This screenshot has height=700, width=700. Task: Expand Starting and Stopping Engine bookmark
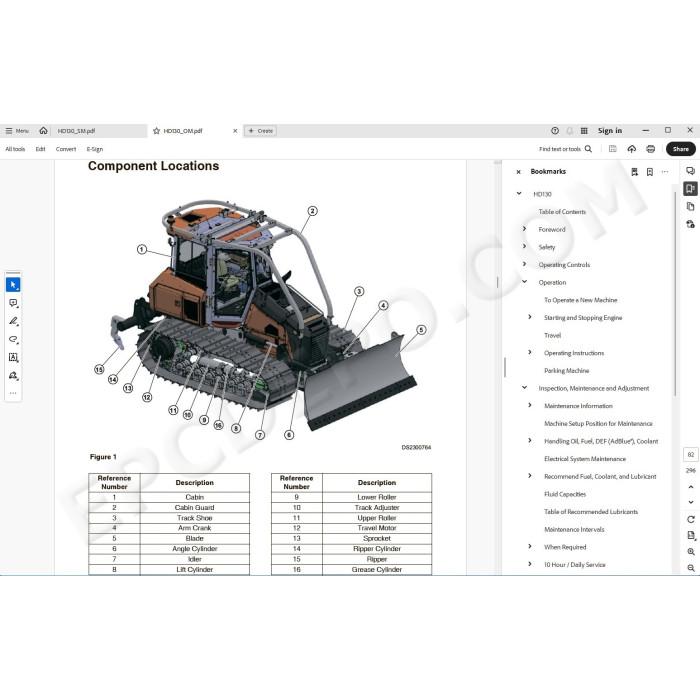tap(530, 317)
